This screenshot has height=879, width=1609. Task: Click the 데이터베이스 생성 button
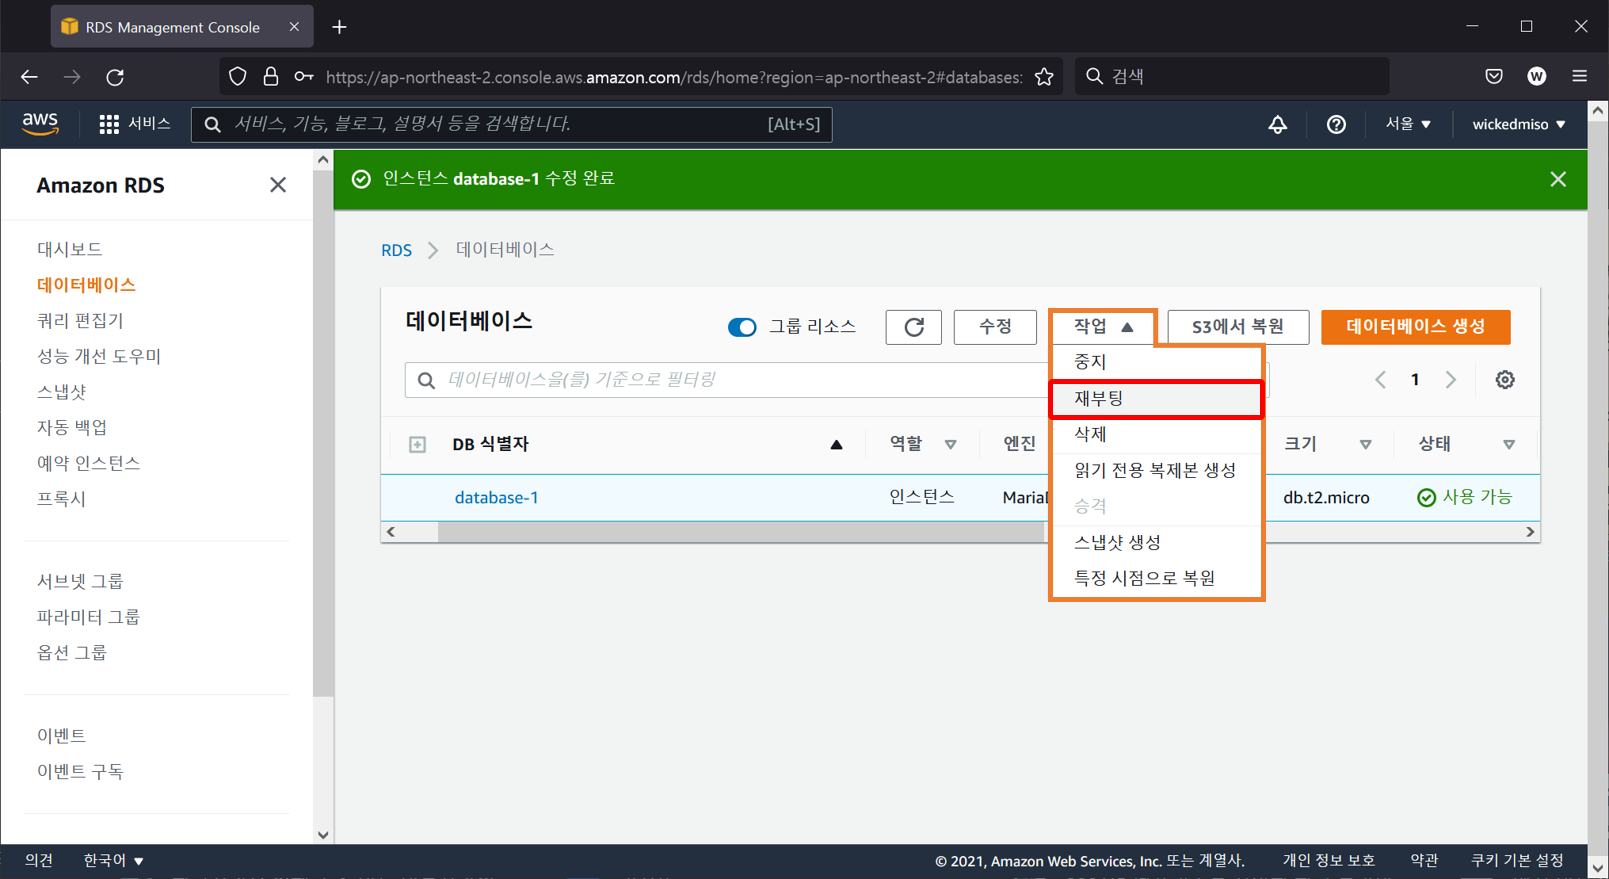[1415, 327]
